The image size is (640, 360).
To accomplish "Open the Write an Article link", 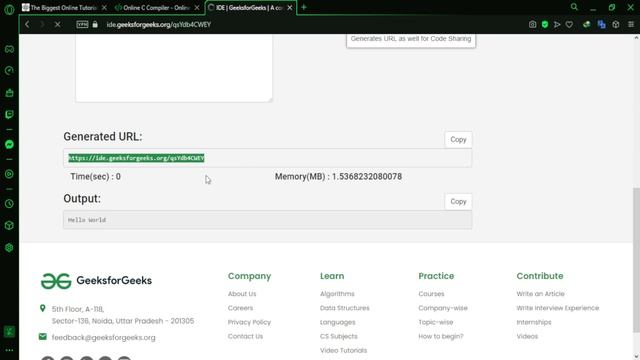I will pyautogui.click(x=540, y=294).
